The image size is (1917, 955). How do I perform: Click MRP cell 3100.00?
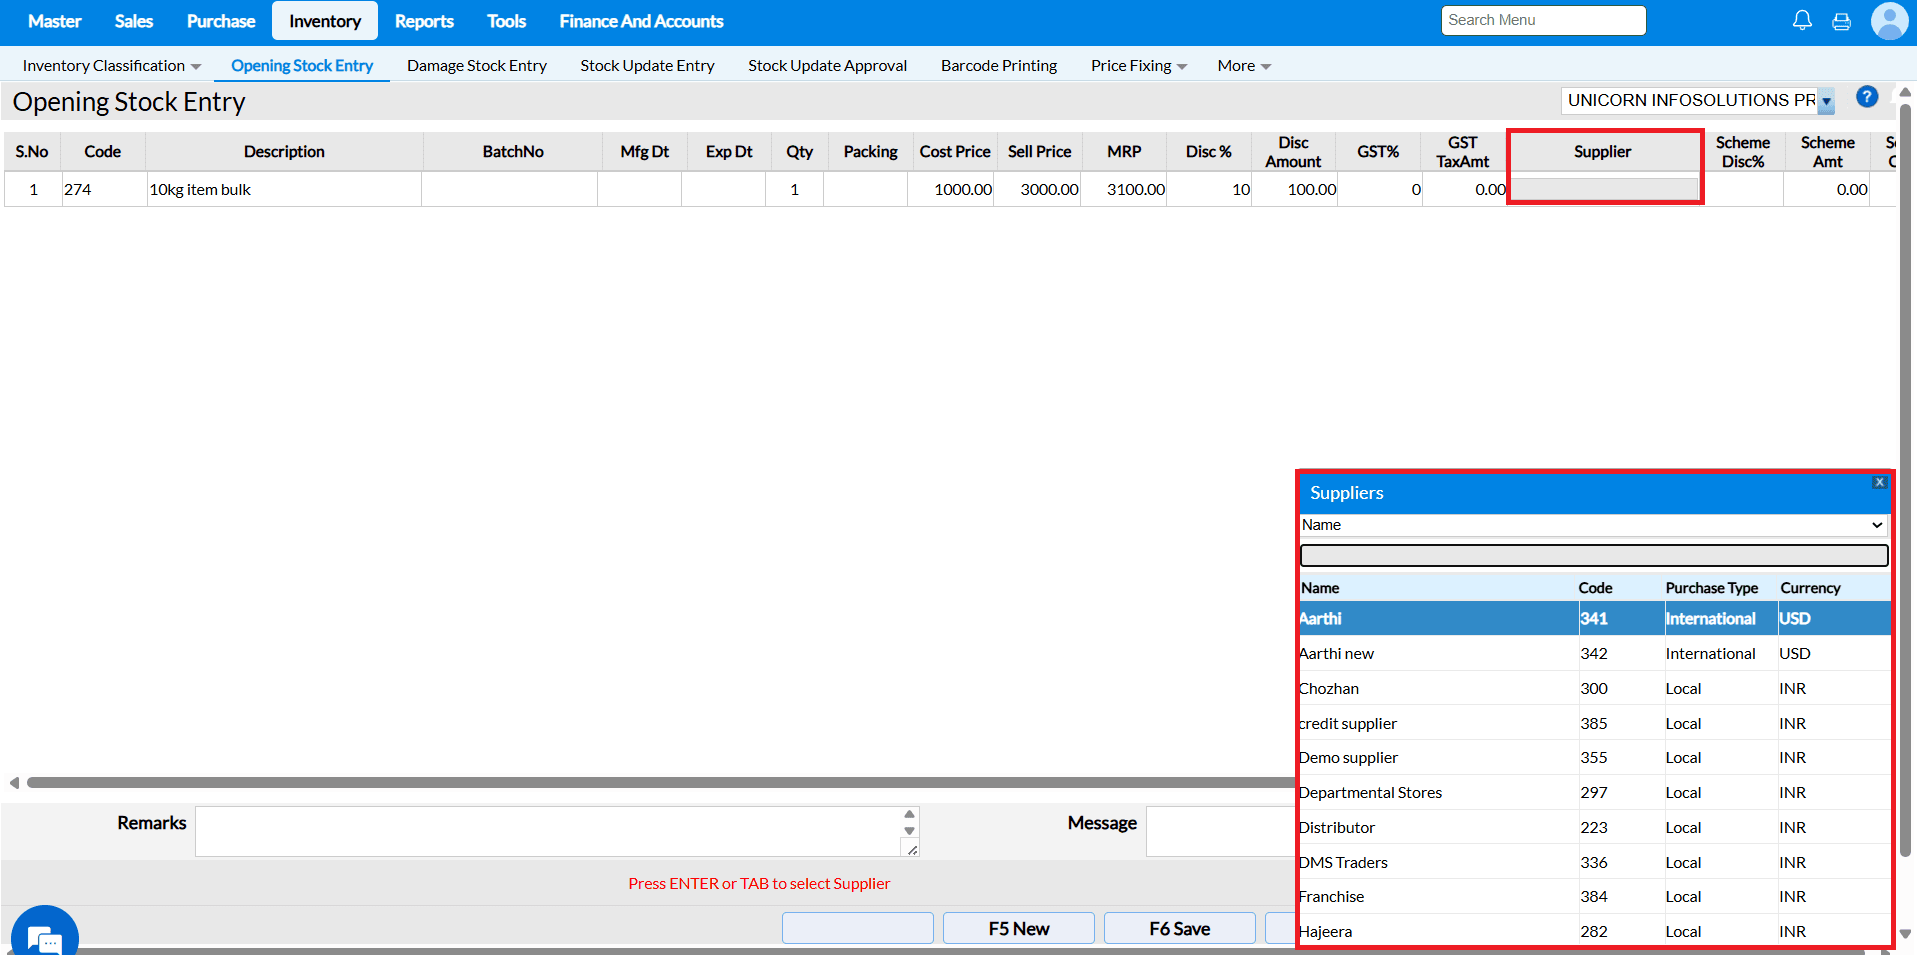click(x=1124, y=190)
